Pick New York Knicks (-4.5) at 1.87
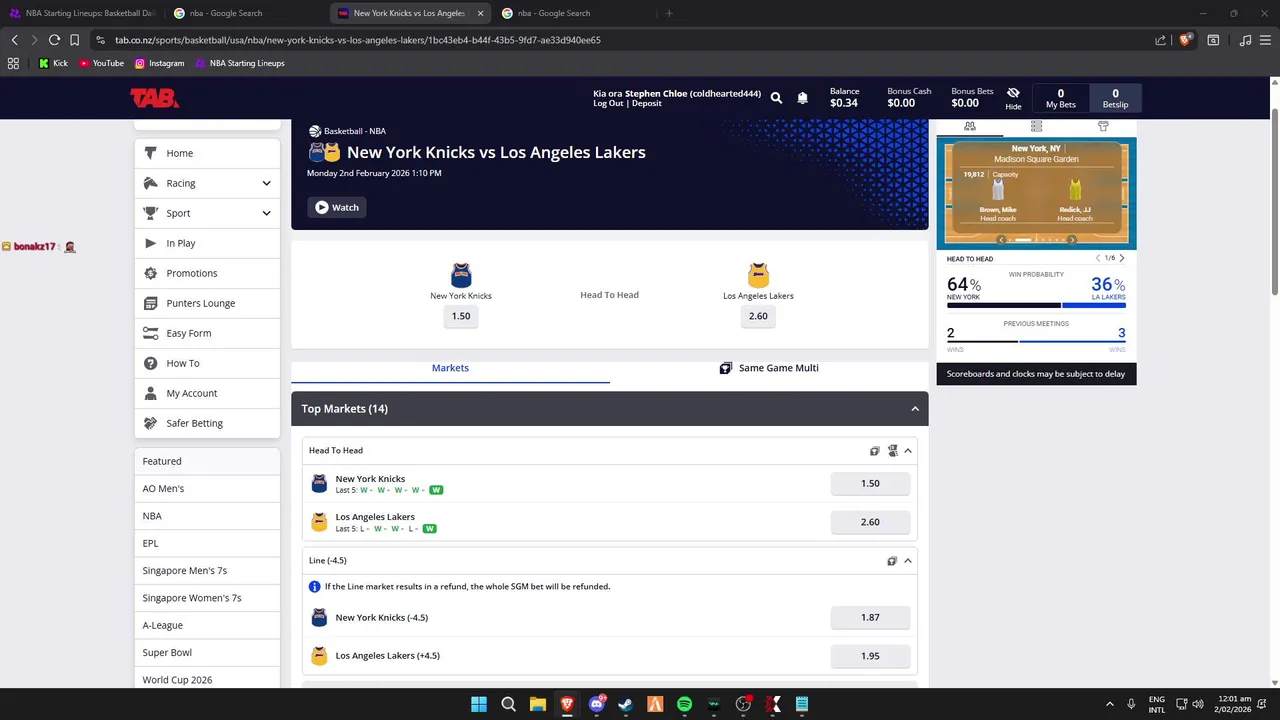1280x720 pixels. pyautogui.click(x=870, y=618)
